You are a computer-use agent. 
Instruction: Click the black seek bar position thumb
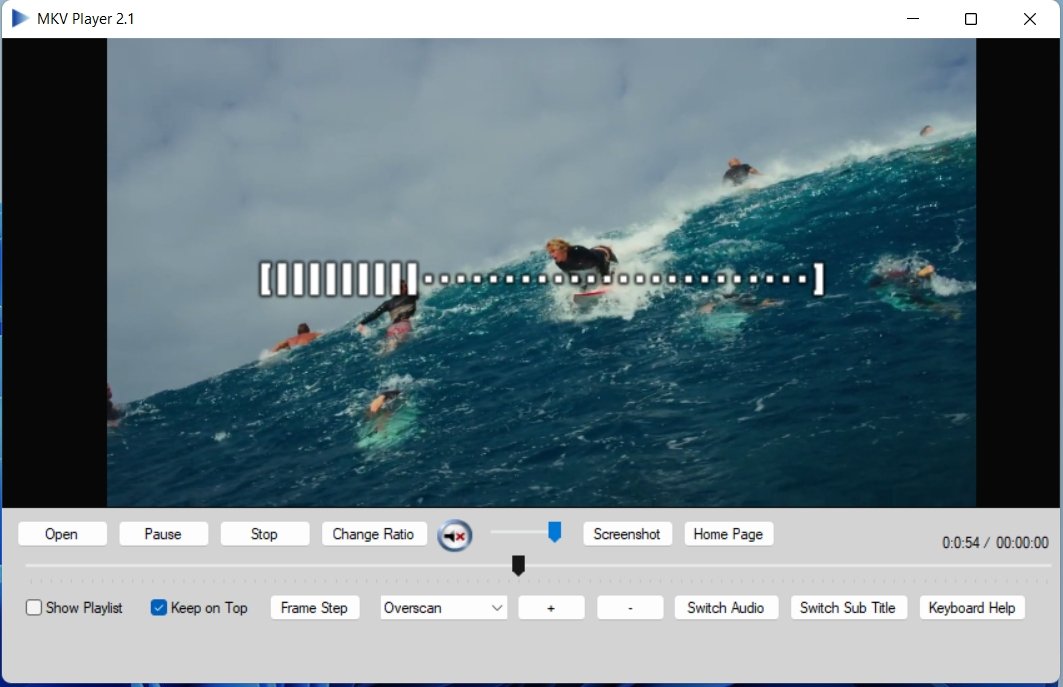[519, 565]
